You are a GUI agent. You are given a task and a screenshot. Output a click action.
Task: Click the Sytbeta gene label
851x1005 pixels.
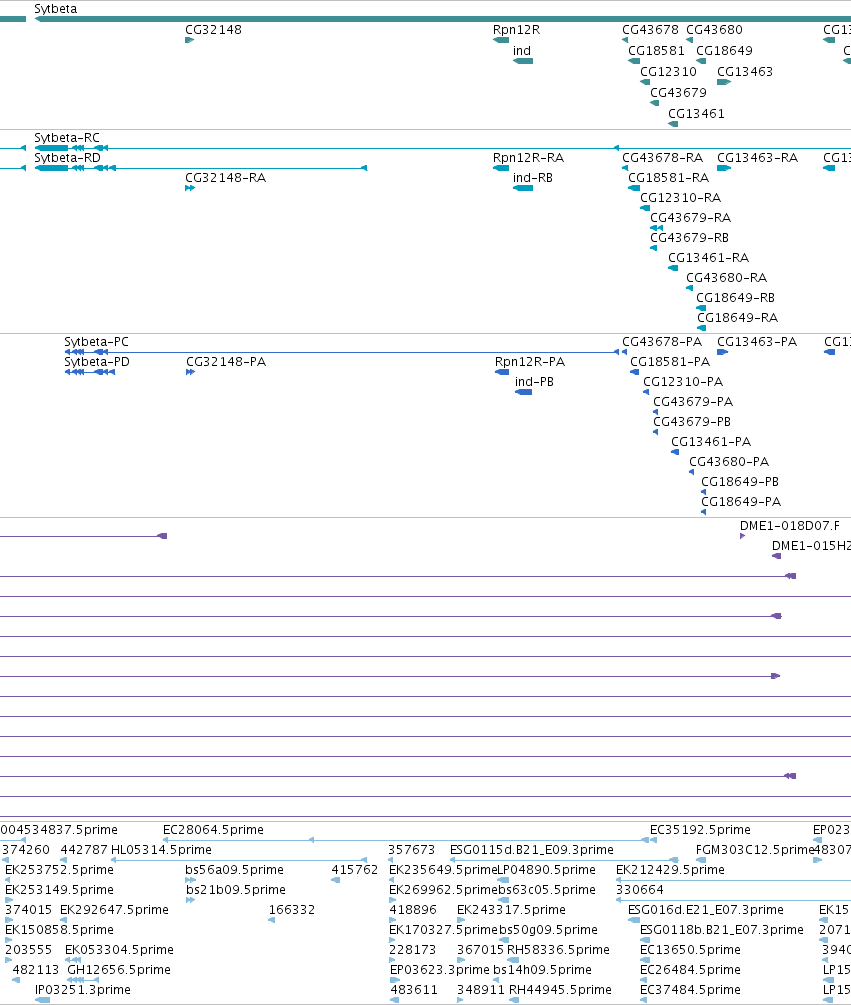click(x=56, y=9)
